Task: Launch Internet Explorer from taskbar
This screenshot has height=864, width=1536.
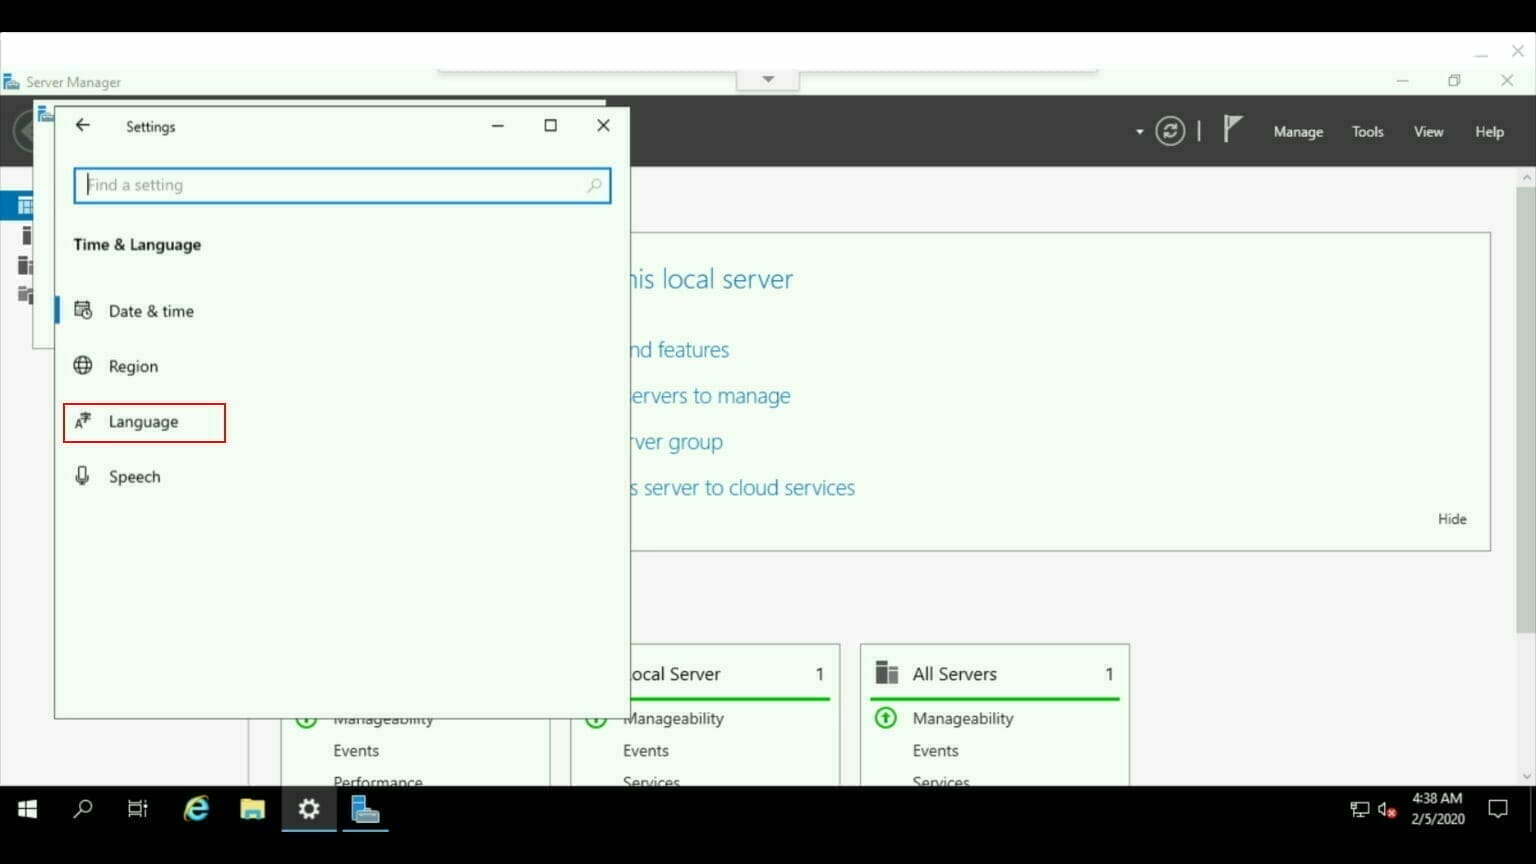Action: tap(196, 810)
